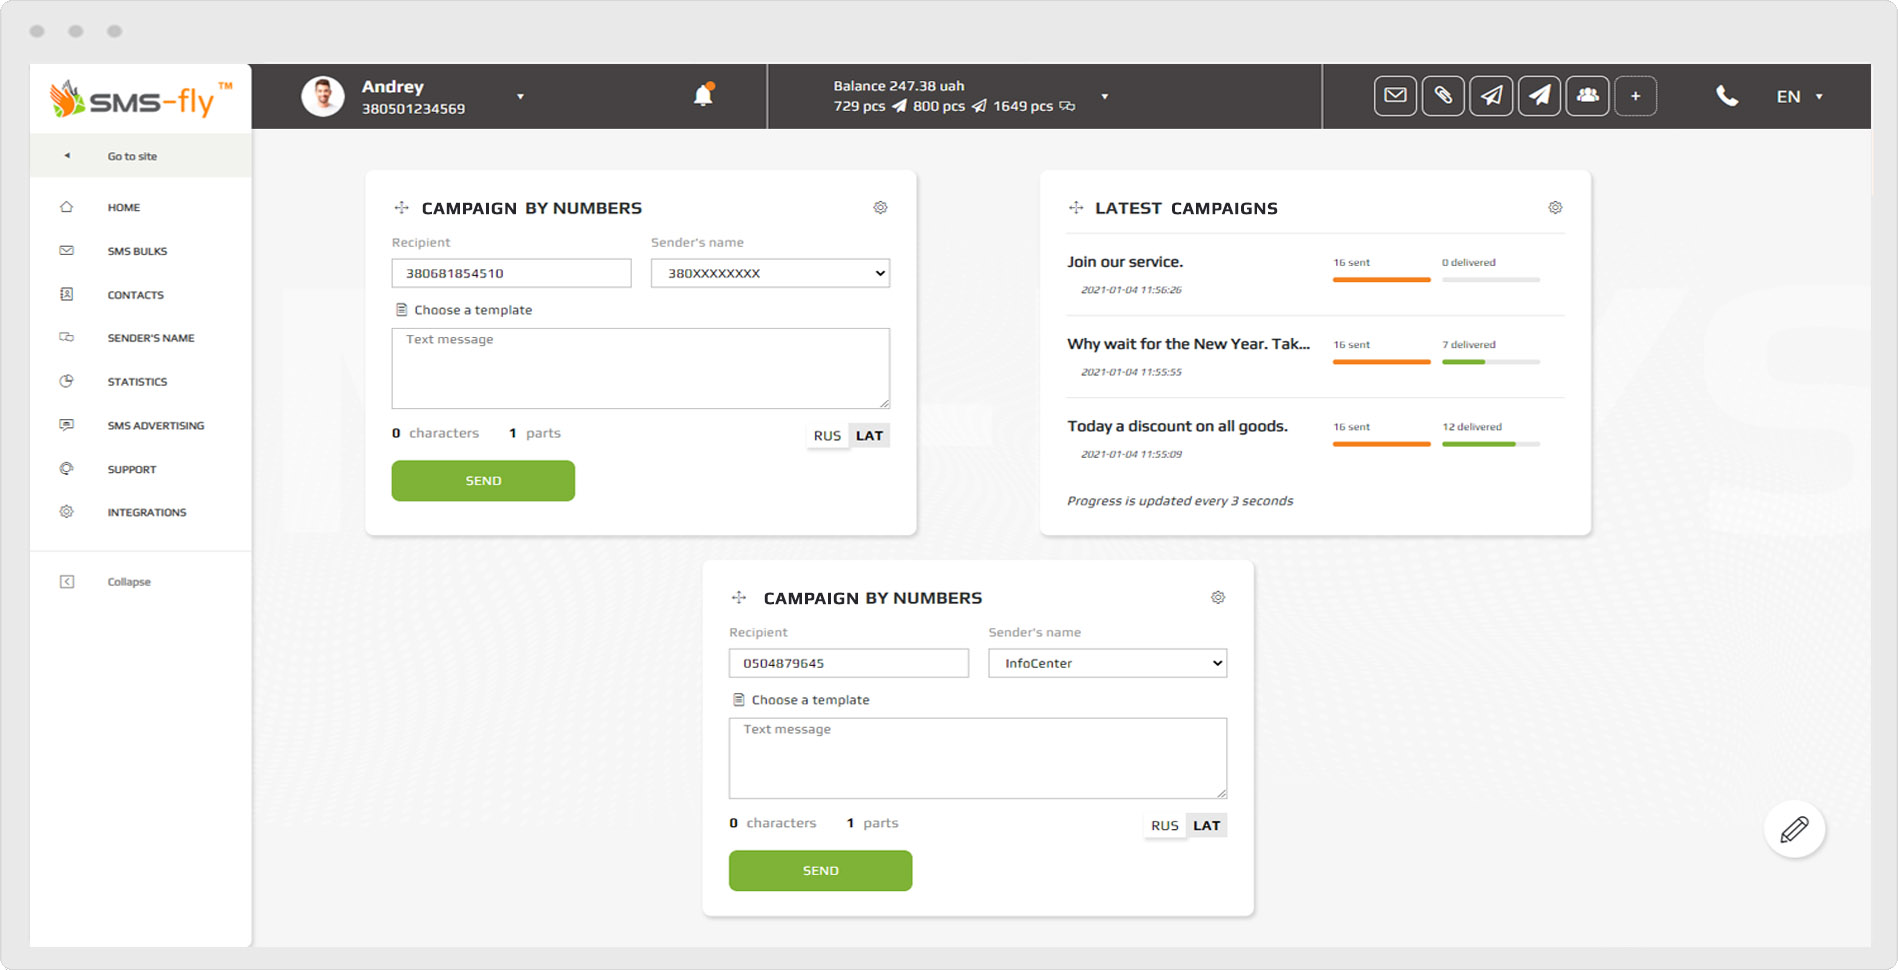Expand the Andrey account dropdown arrow
This screenshot has height=970, width=1898.
[x=520, y=97]
